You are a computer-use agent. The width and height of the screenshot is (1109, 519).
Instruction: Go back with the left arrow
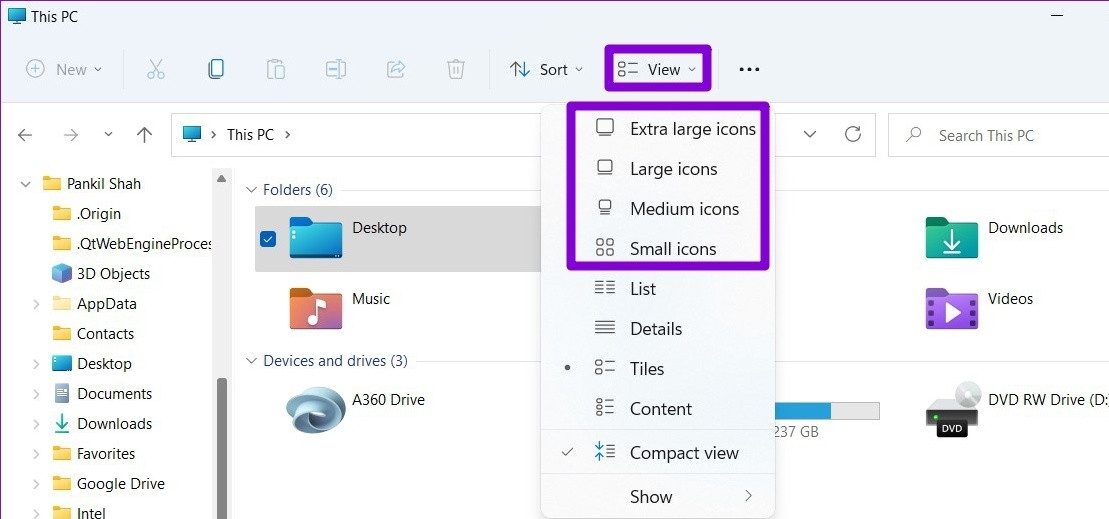coord(25,135)
